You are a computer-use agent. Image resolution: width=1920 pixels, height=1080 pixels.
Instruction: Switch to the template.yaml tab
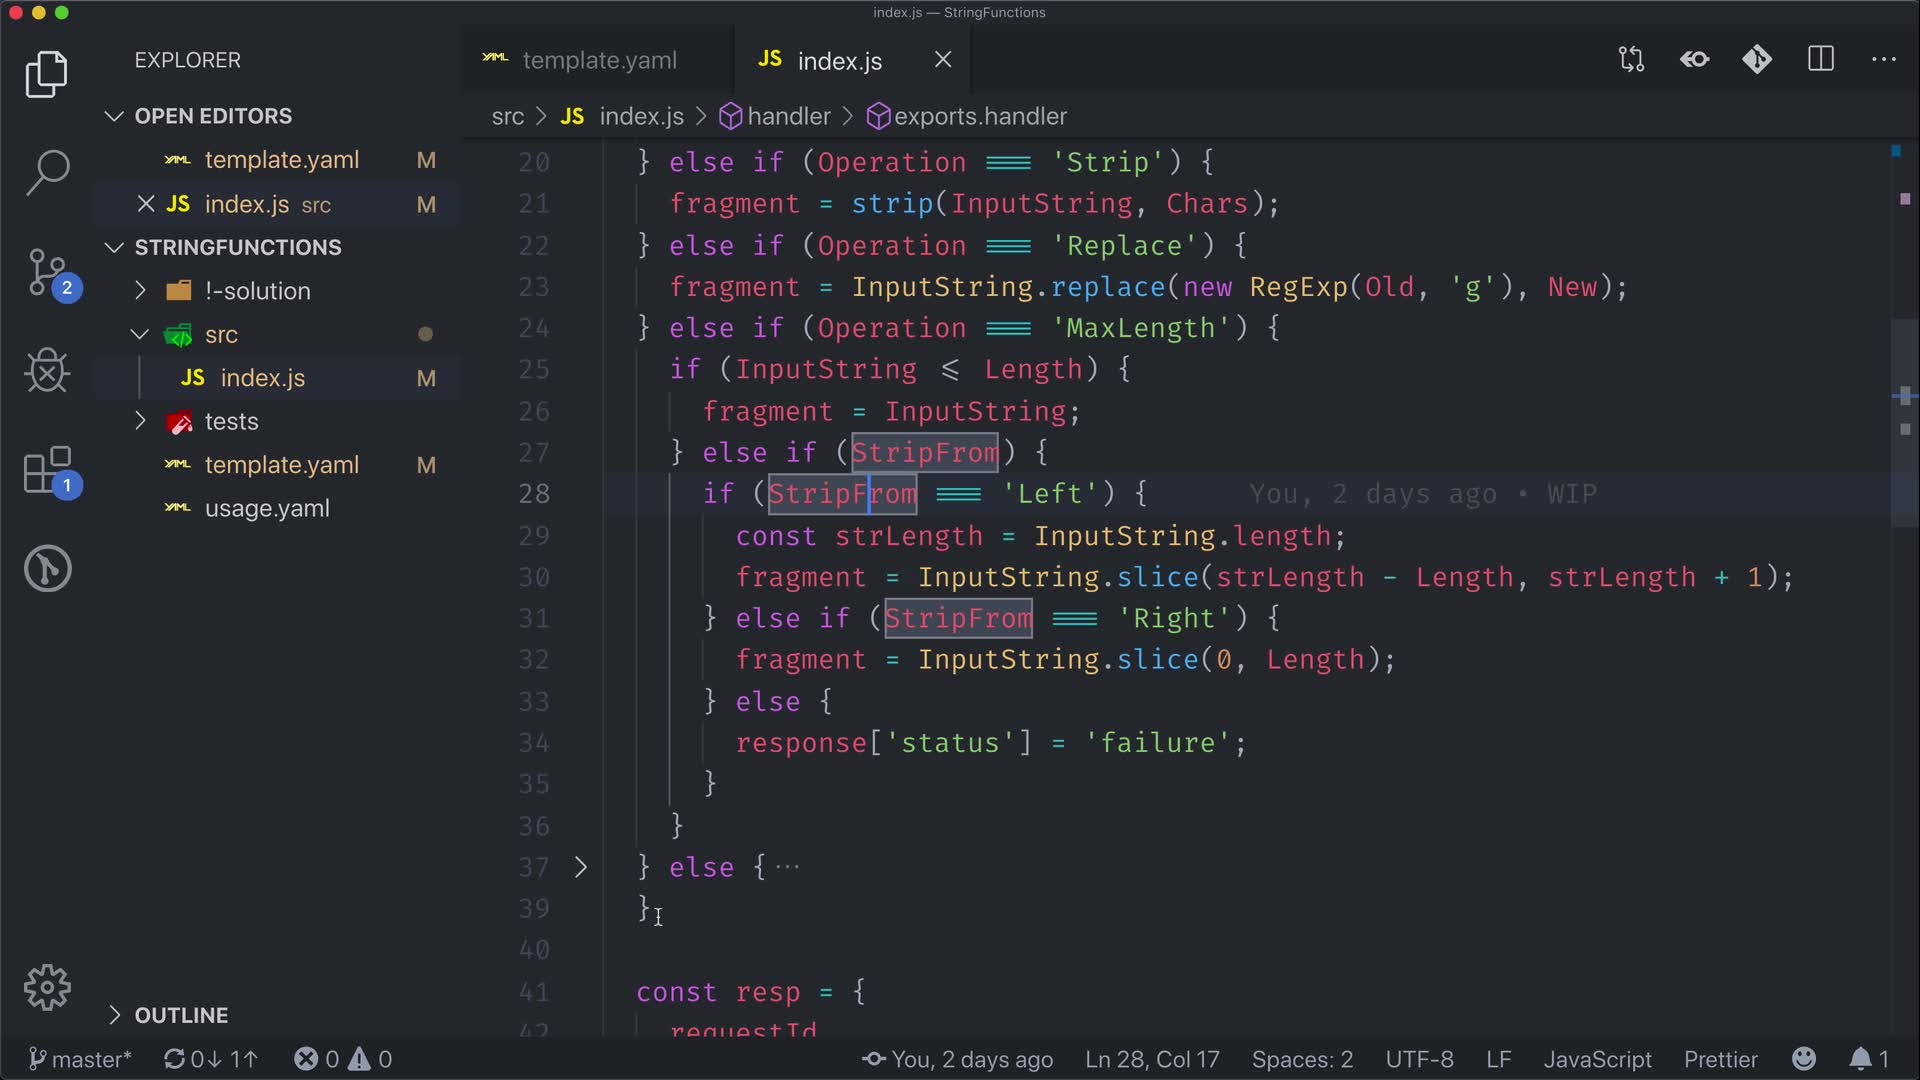tap(598, 60)
